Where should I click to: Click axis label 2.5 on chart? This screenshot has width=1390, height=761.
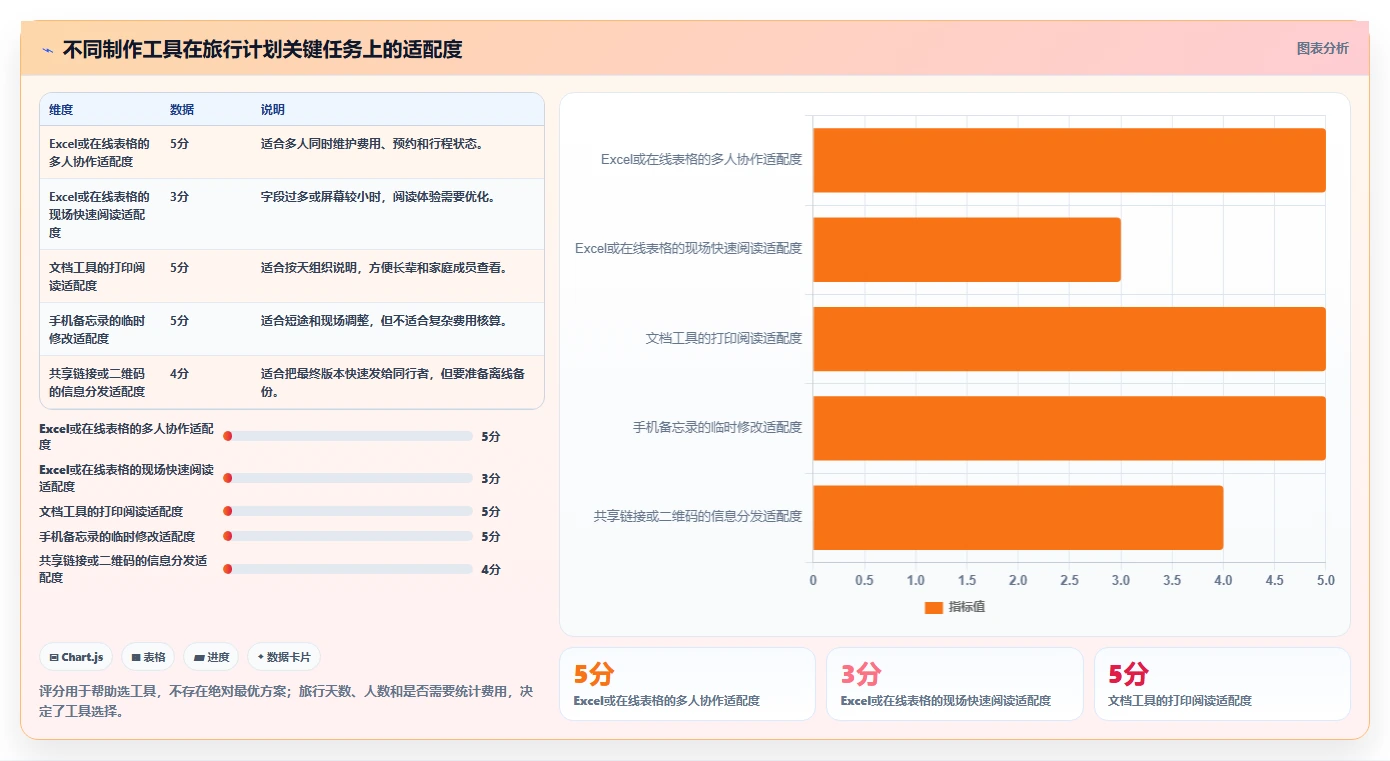click(x=1069, y=580)
